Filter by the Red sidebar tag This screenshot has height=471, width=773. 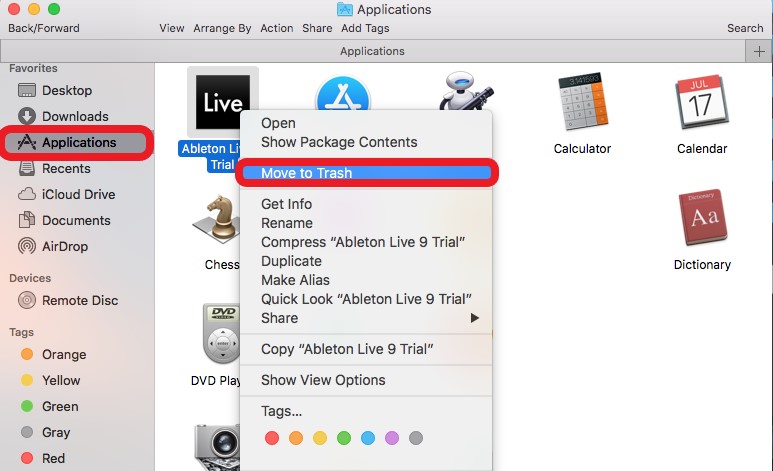[x=42, y=458]
